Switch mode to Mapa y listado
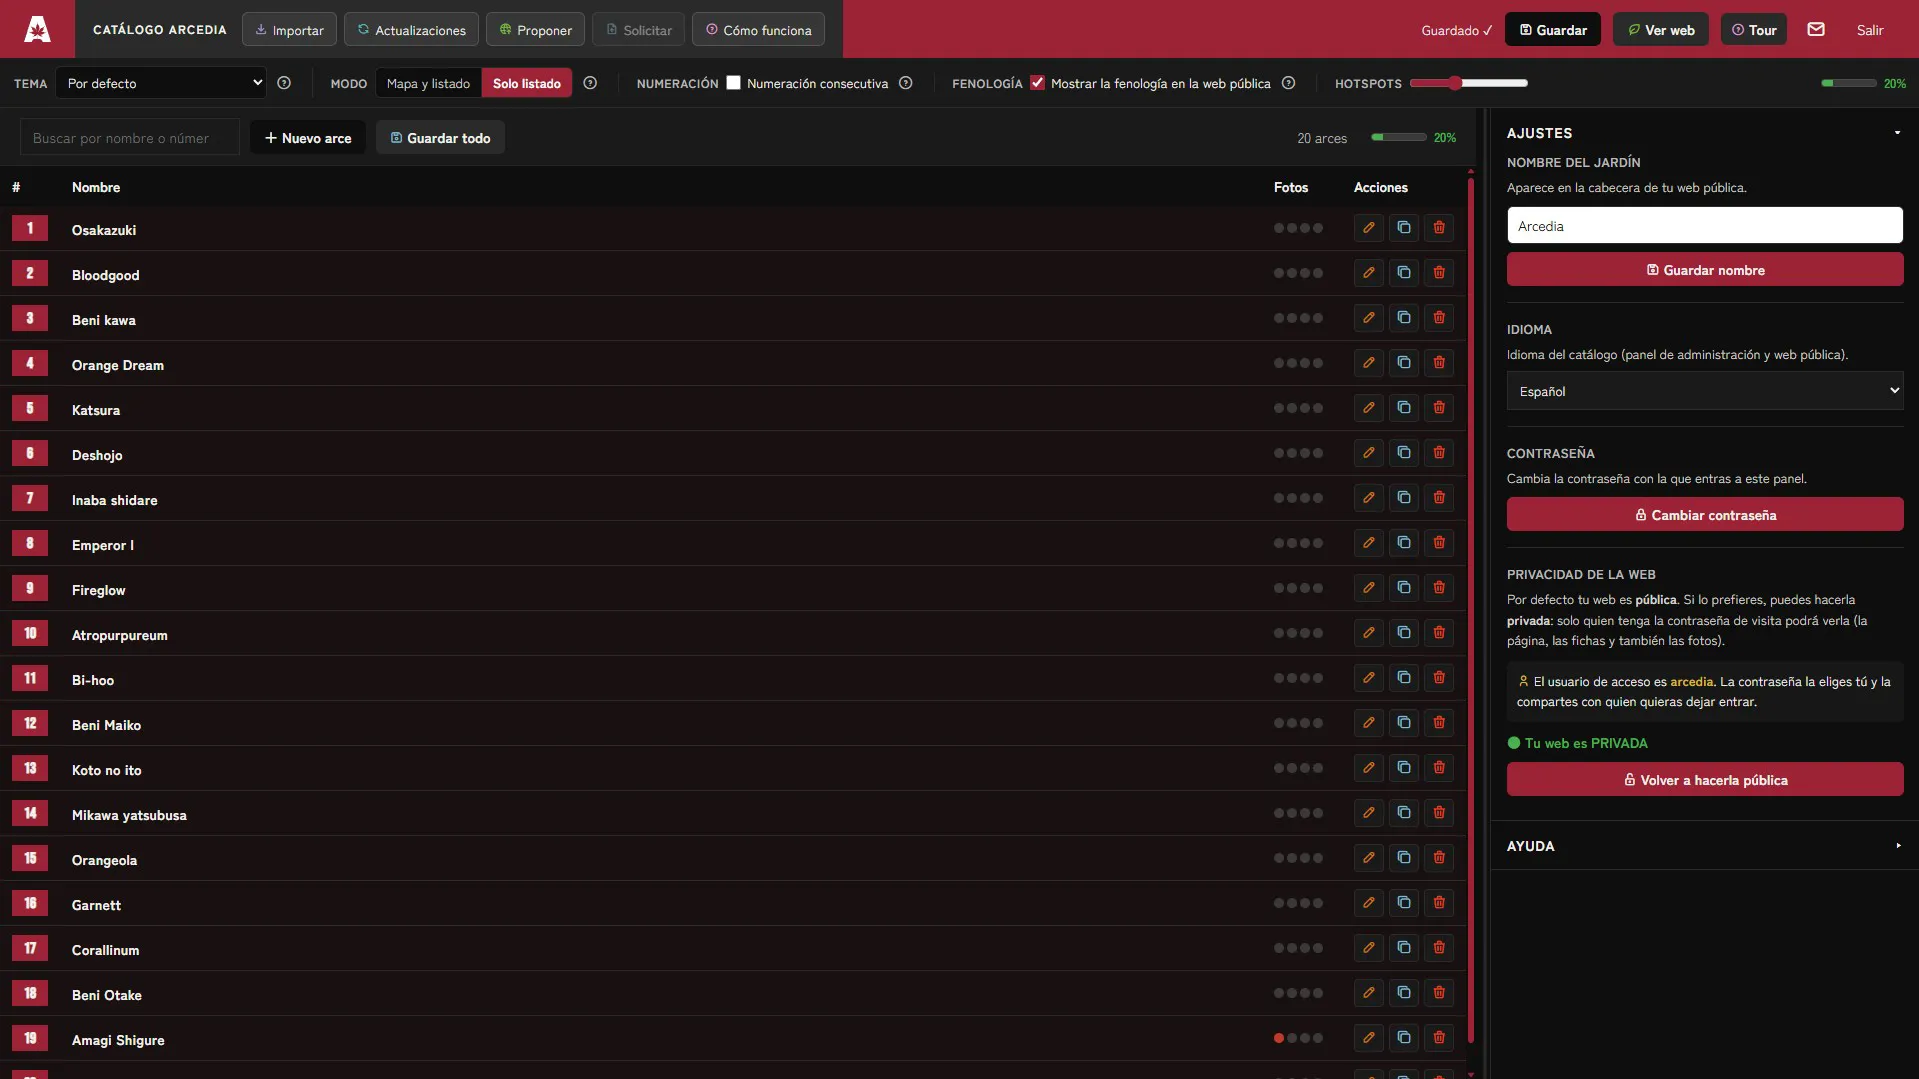 tap(428, 83)
